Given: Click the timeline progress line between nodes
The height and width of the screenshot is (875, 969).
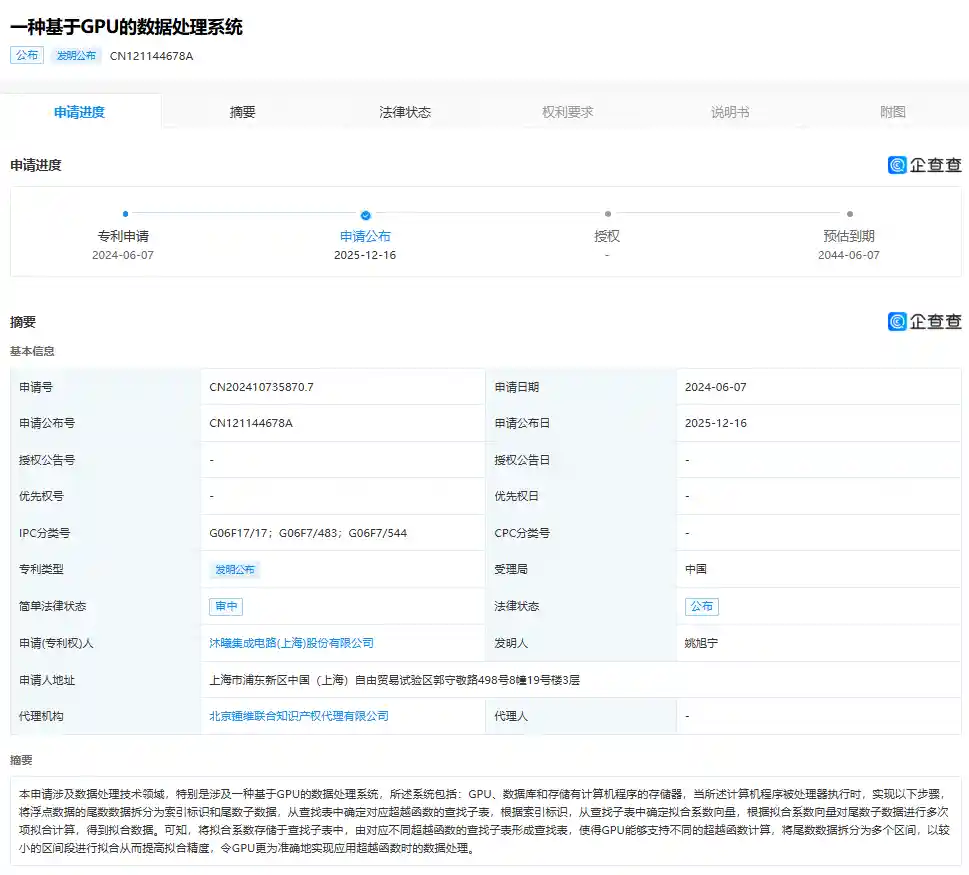Looking at the screenshot, I should pos(245,214).
